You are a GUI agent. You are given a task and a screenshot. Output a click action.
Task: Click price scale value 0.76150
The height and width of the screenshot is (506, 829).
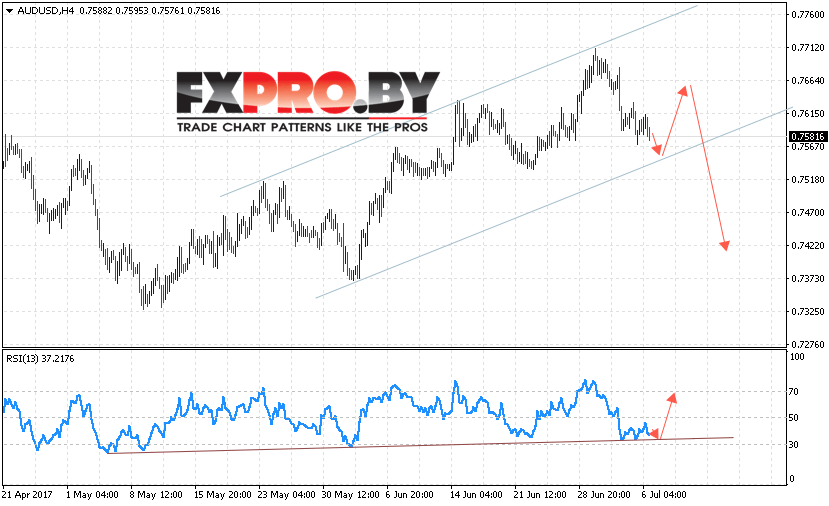point(808,114)
